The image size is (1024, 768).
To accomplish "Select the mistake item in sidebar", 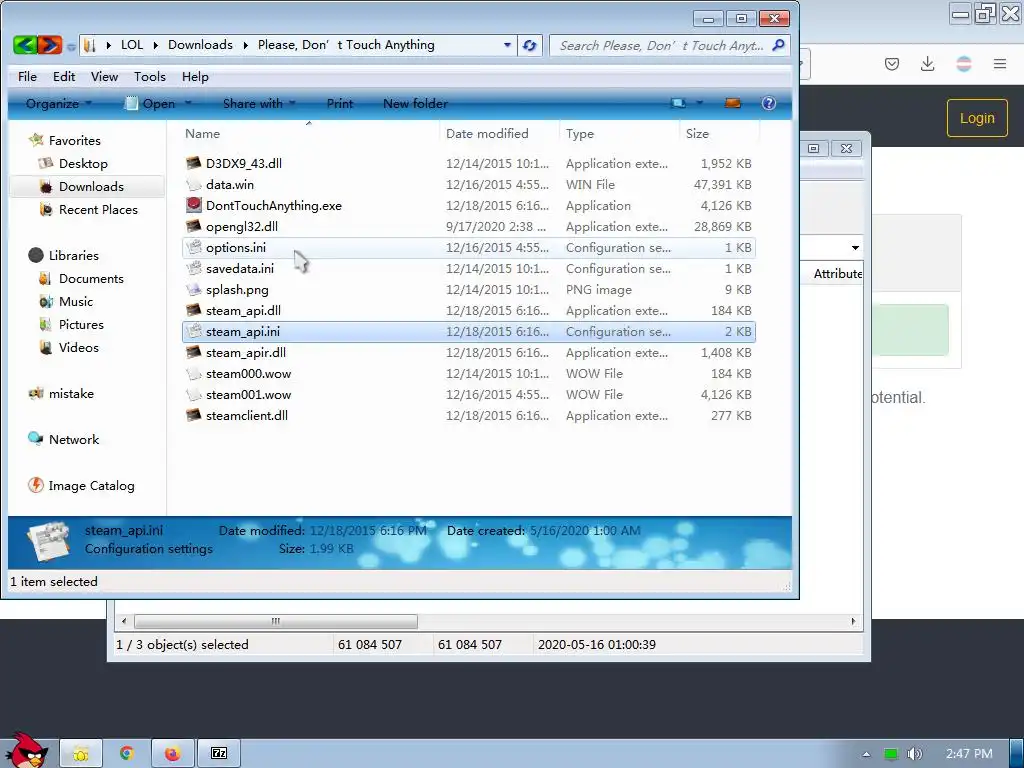I will tap(71, 394).
